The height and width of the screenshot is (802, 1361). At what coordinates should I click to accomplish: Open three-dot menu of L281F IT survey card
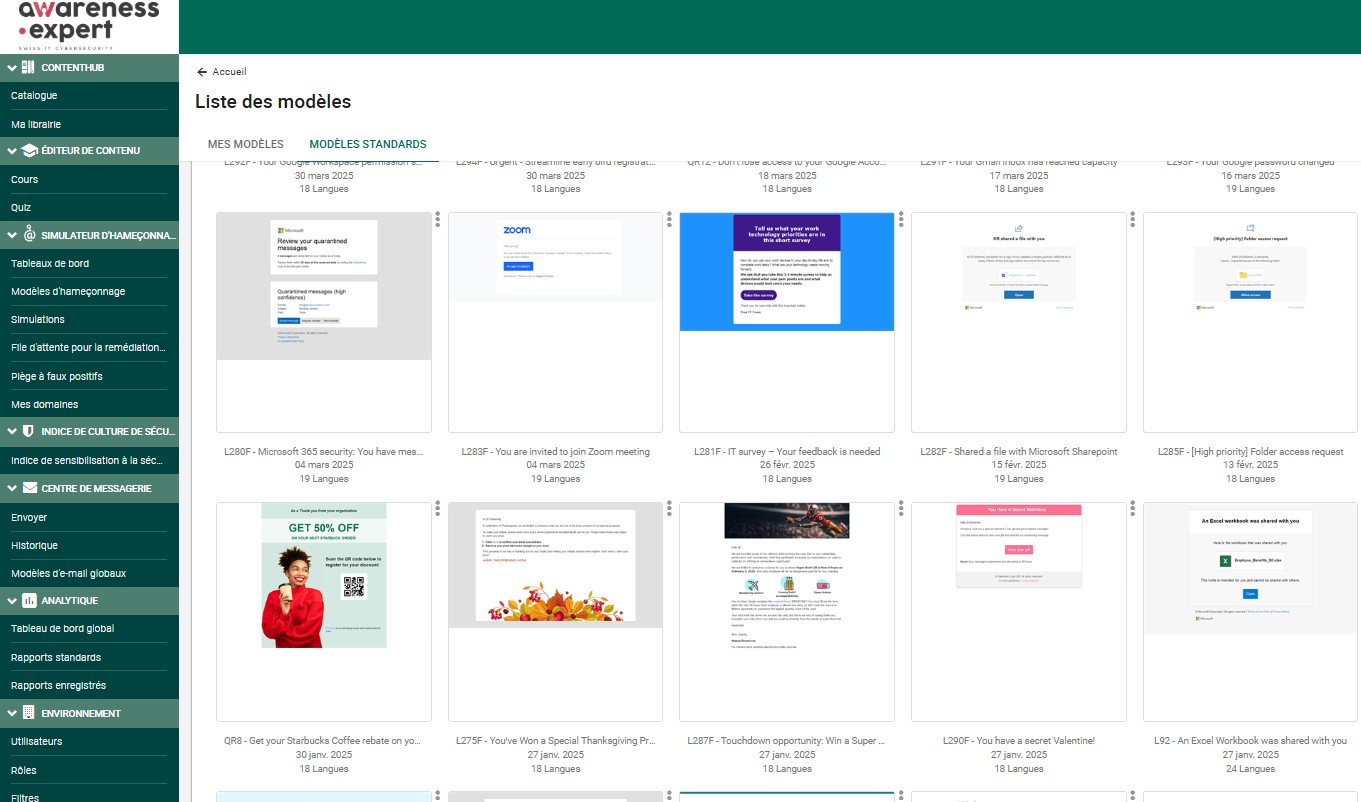coord(901,221)
